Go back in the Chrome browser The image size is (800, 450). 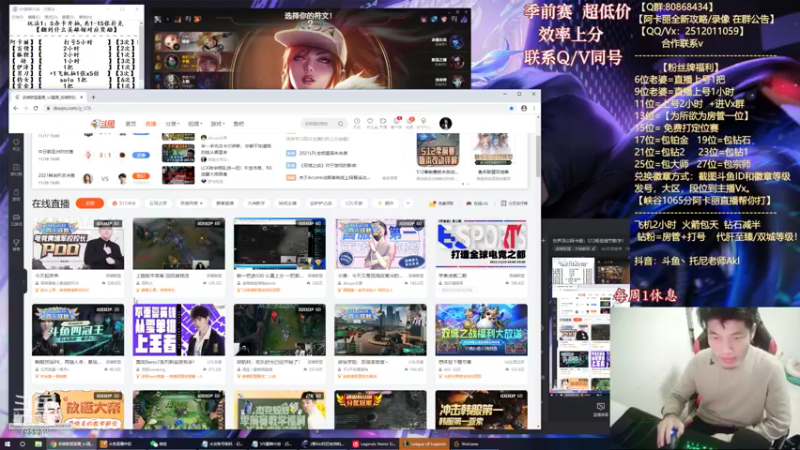[15, 108]
